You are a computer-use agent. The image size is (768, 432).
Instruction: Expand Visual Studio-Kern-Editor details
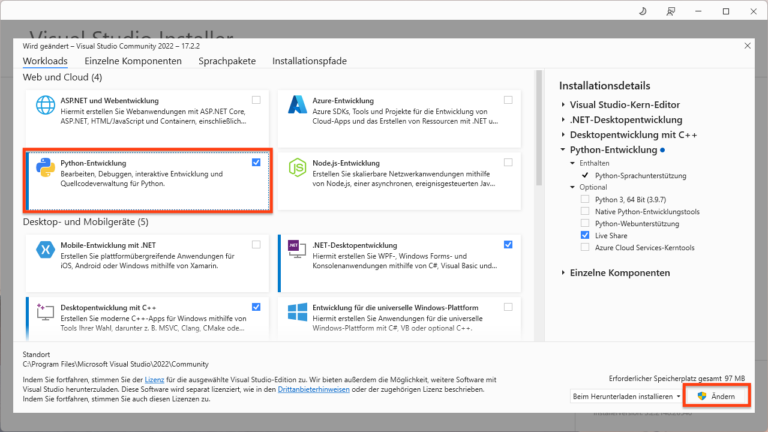tap(563, 104)
